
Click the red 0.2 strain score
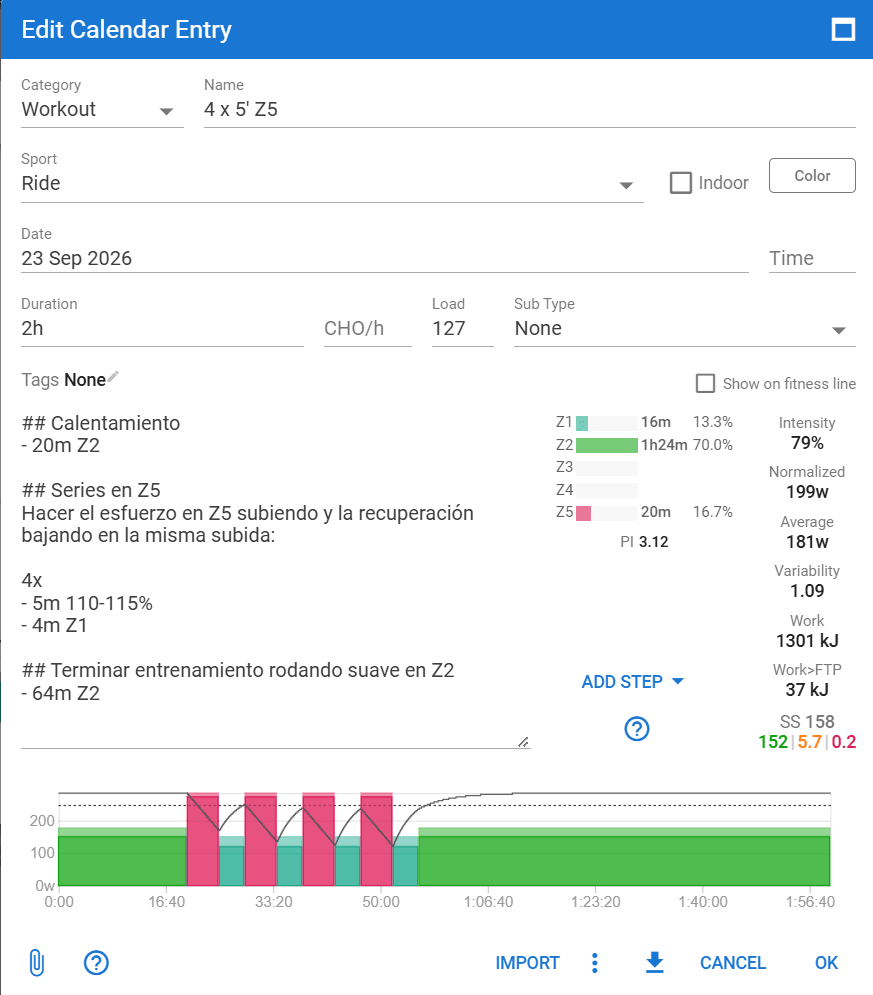click(844, 742)
